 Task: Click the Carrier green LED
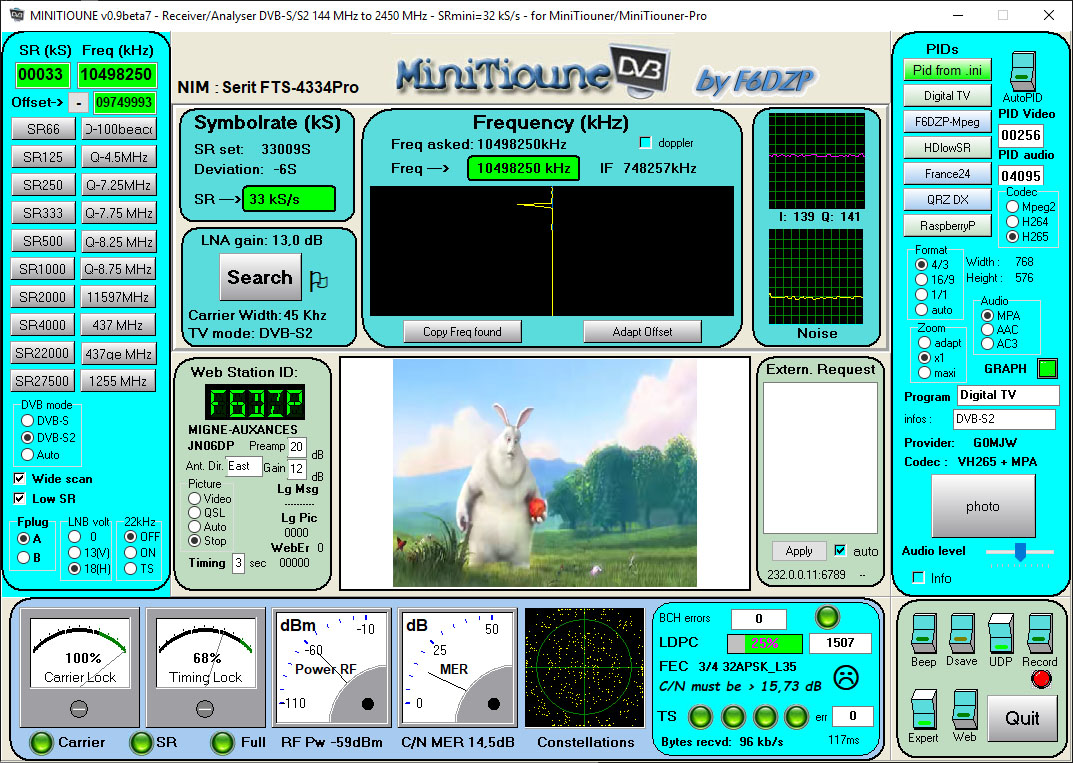pos(42,742)
